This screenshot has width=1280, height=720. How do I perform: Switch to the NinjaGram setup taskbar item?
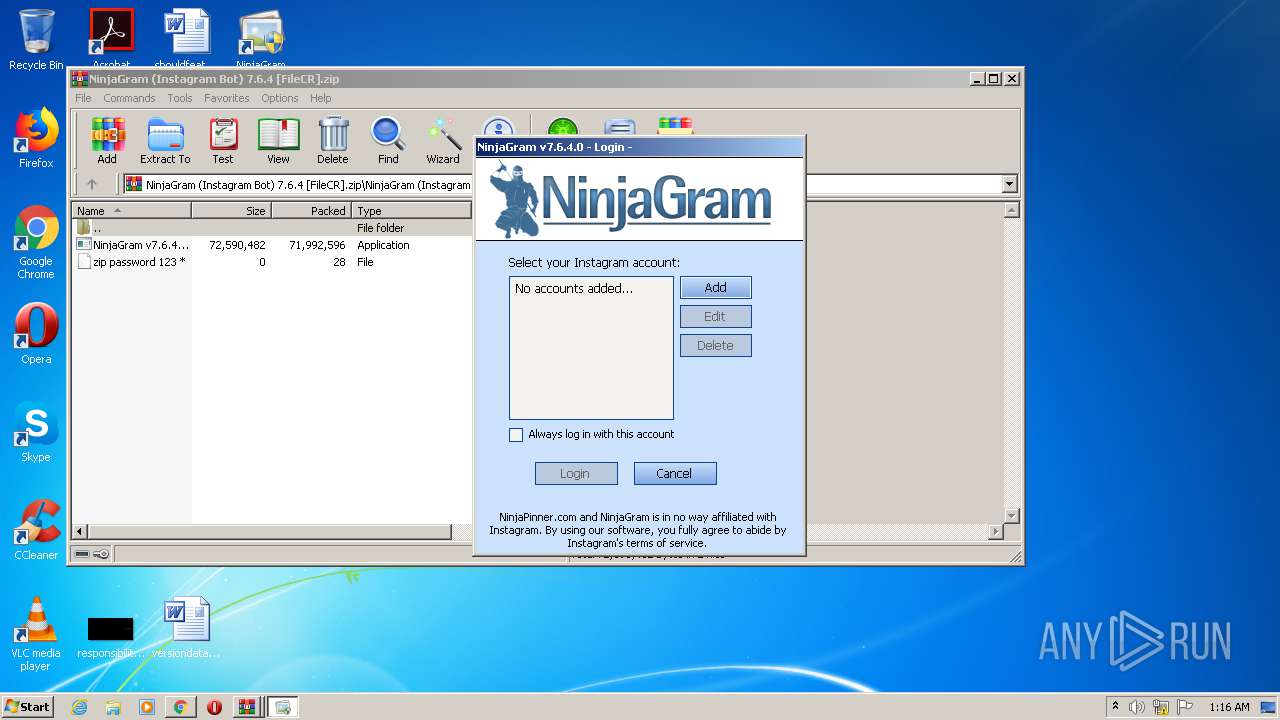(282, 707)
